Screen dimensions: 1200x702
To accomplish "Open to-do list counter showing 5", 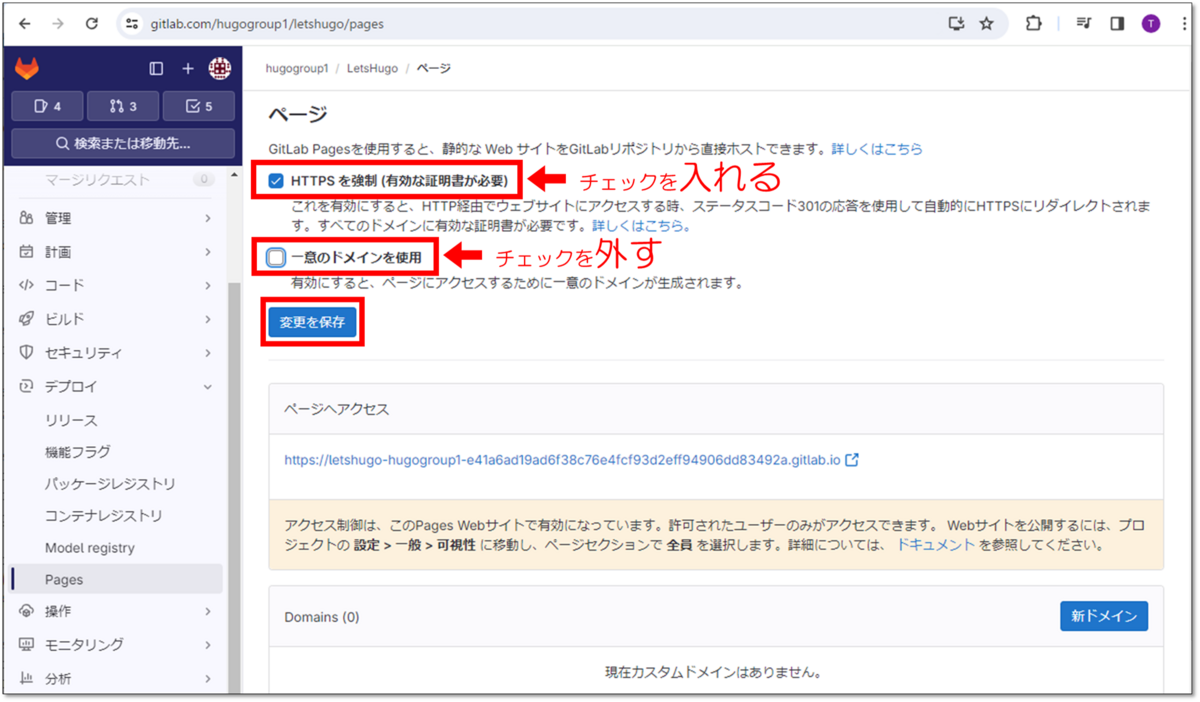I will 199,106.
